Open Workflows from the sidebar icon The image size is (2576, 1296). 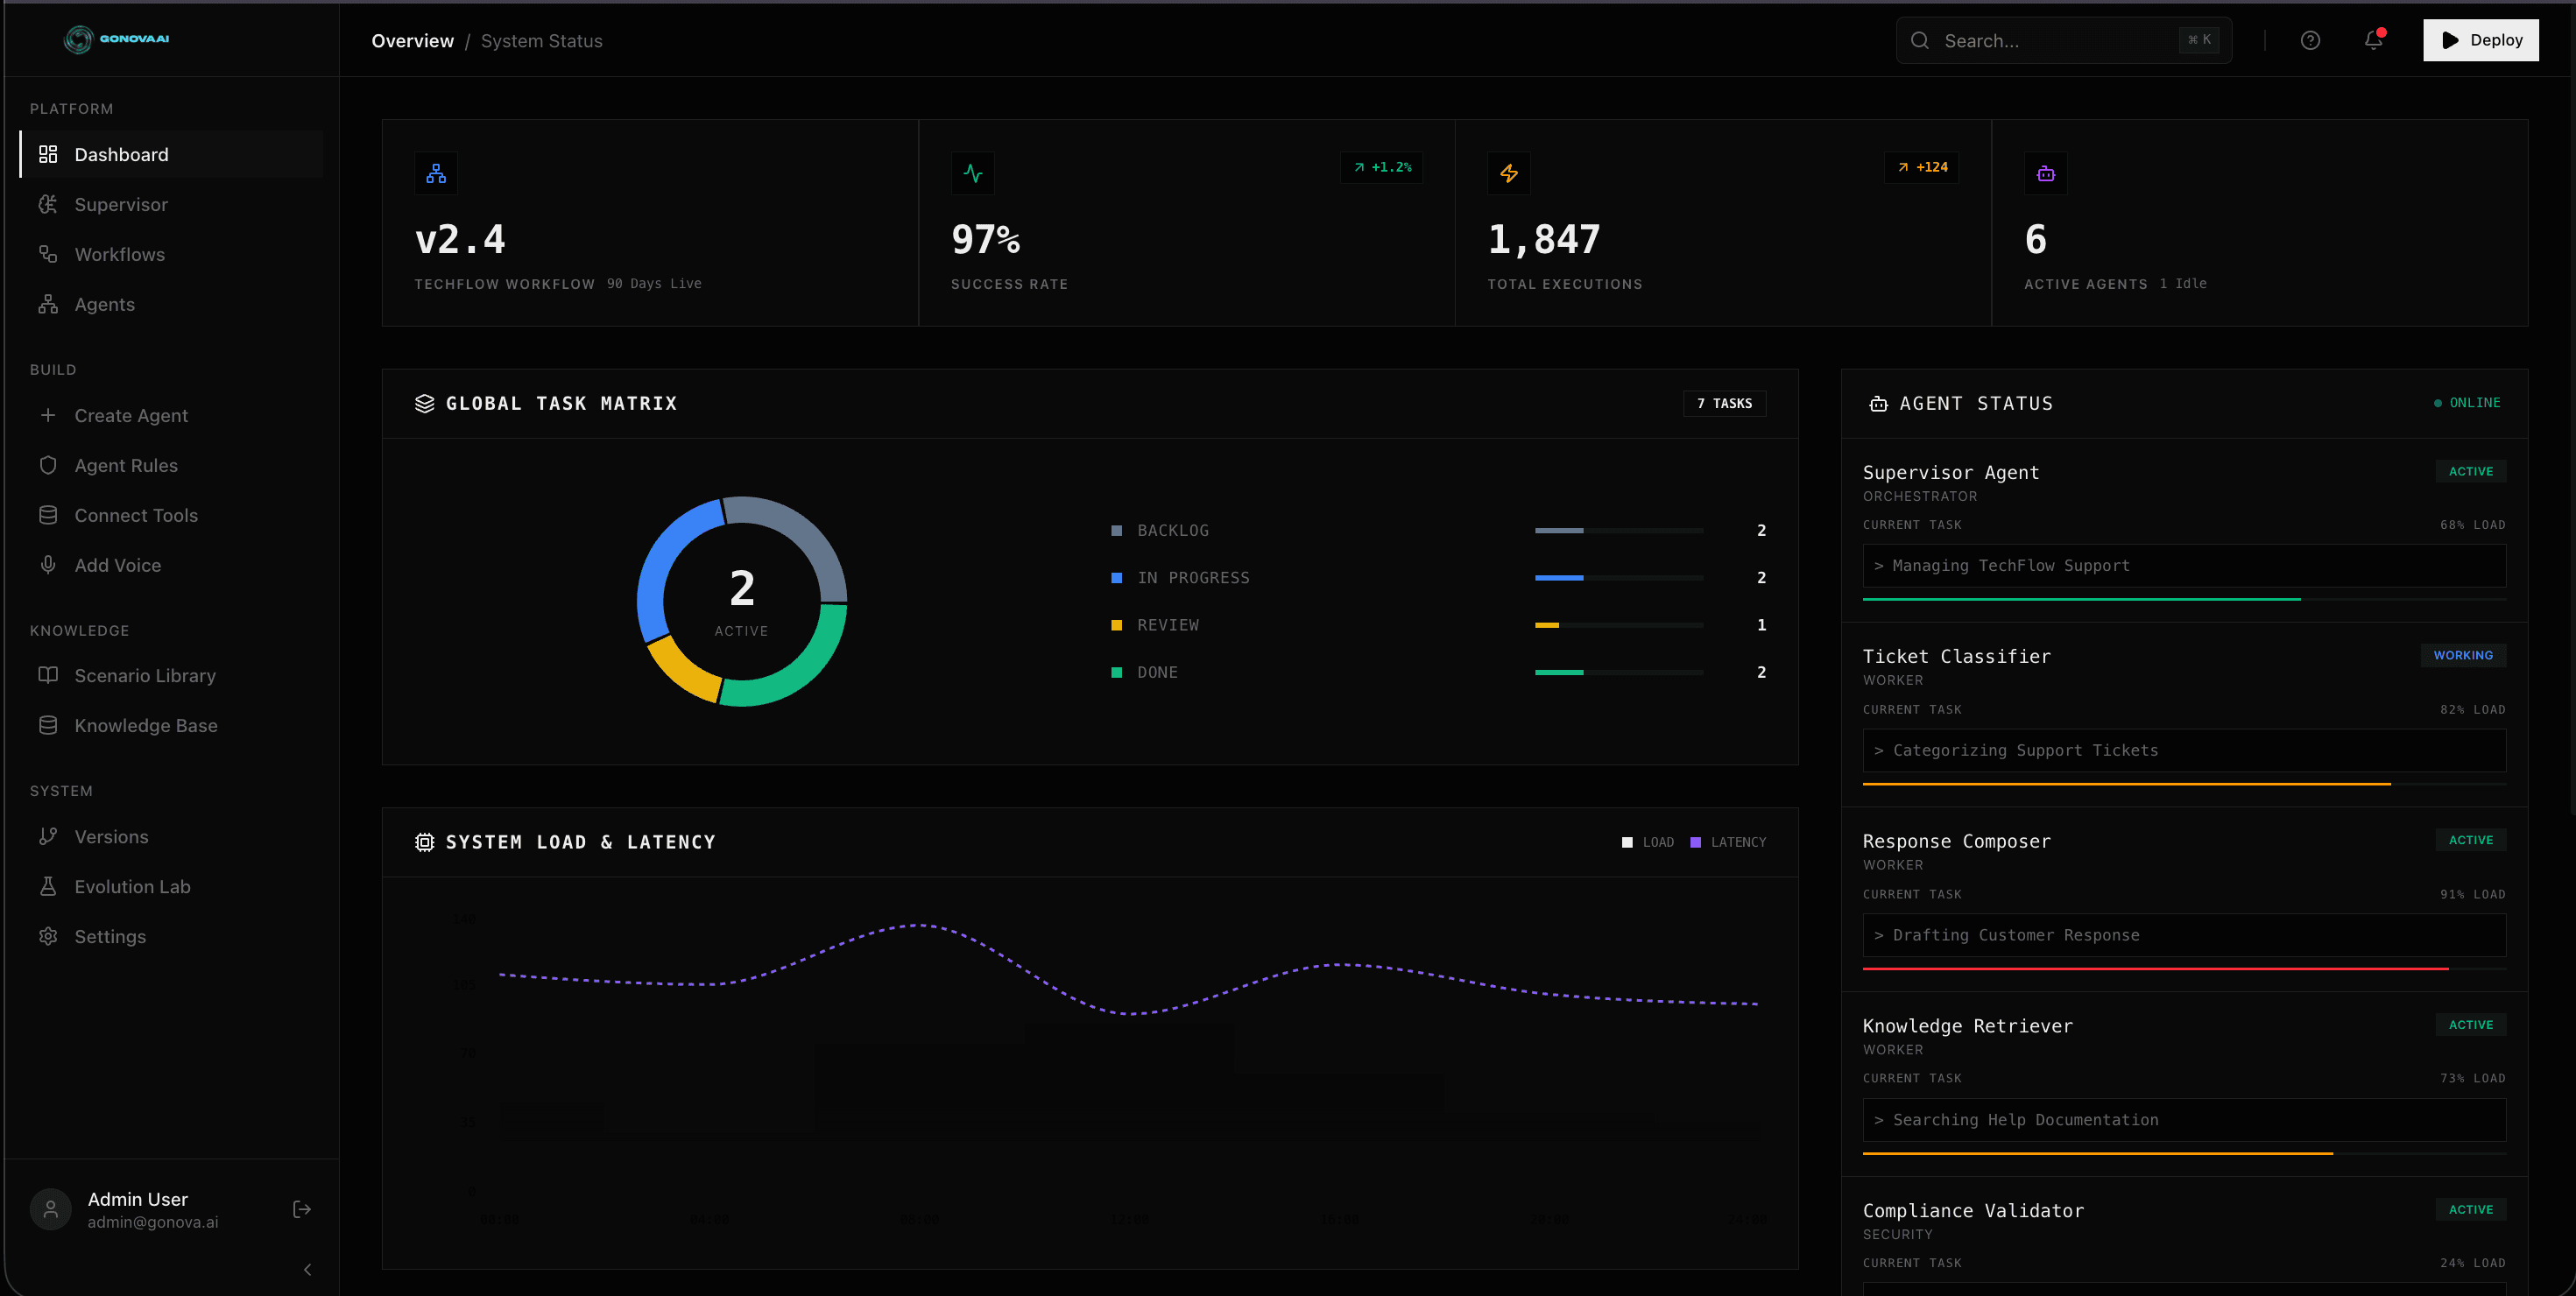pos(48,254)
